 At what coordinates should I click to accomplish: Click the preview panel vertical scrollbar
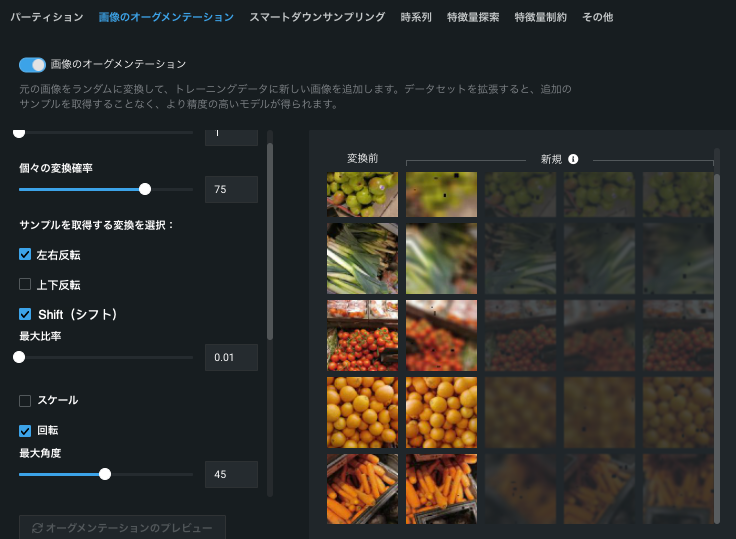(x=717, y=347)
